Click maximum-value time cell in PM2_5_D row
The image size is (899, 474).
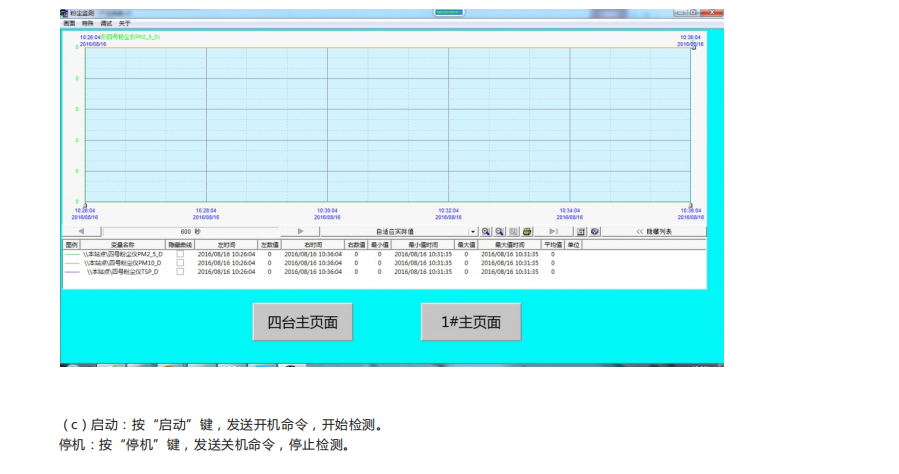click(x=510, y=254)
